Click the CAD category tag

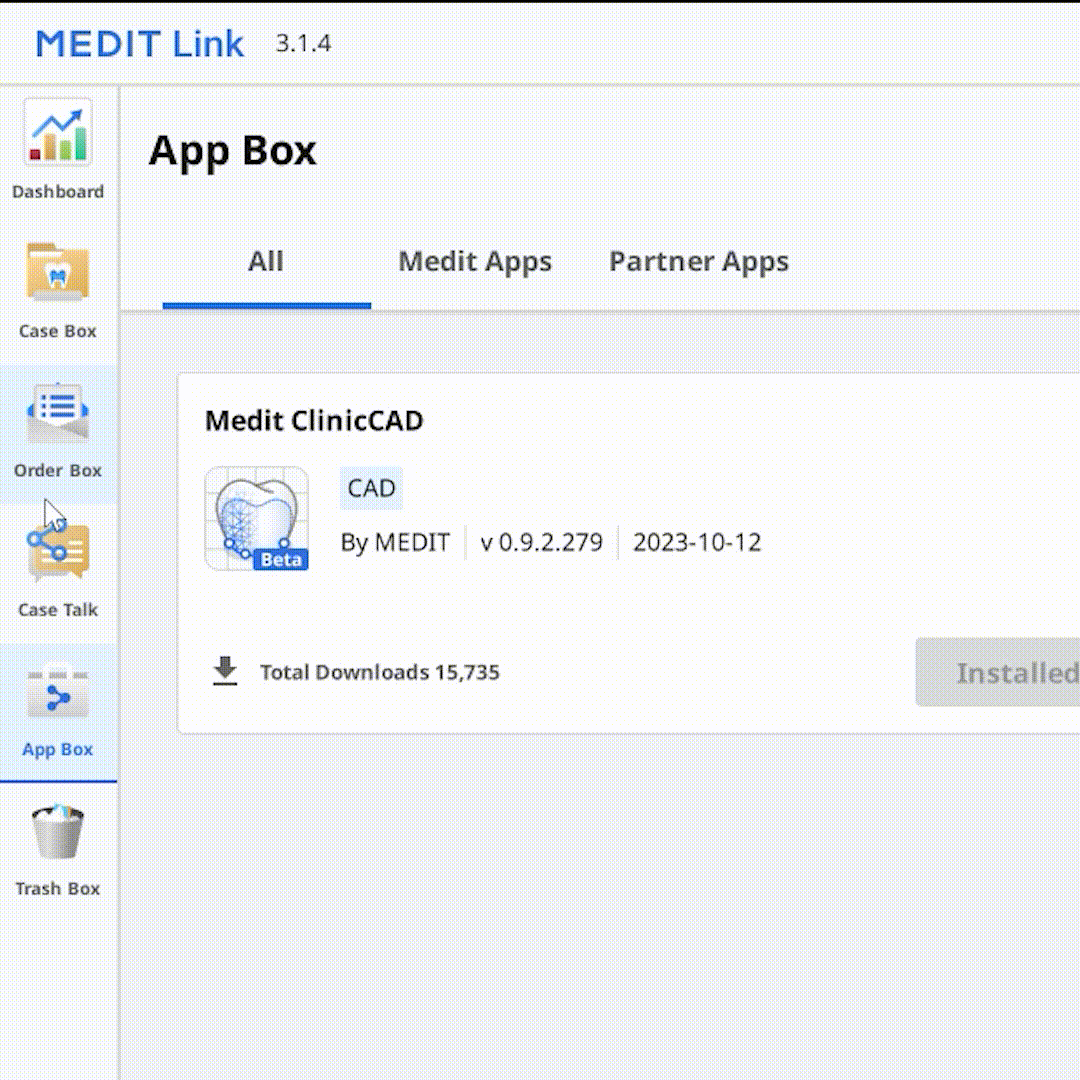tap(371, 488)
